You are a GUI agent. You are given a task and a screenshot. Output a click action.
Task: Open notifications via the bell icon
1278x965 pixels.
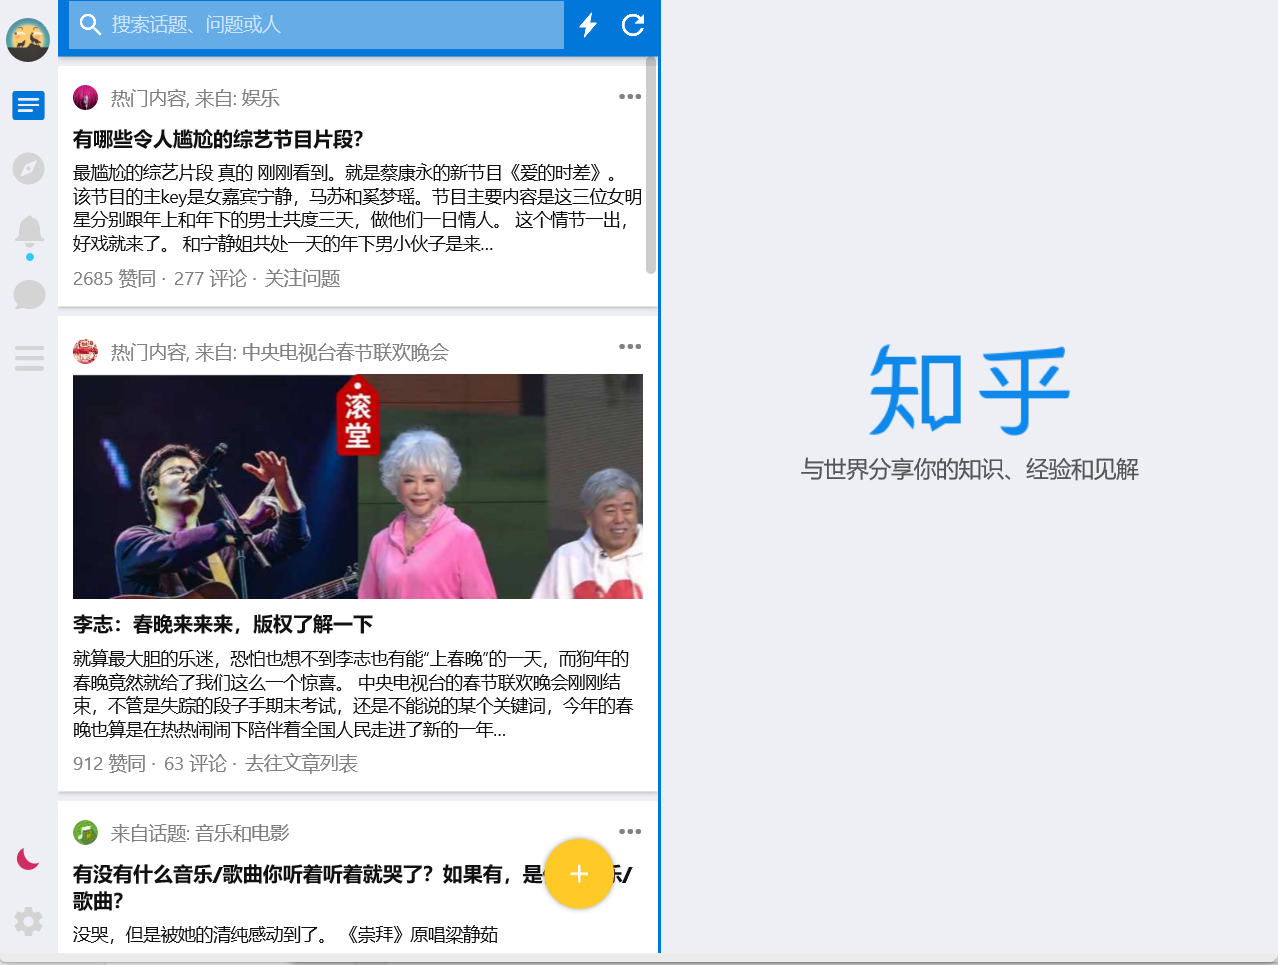[28, 231]
